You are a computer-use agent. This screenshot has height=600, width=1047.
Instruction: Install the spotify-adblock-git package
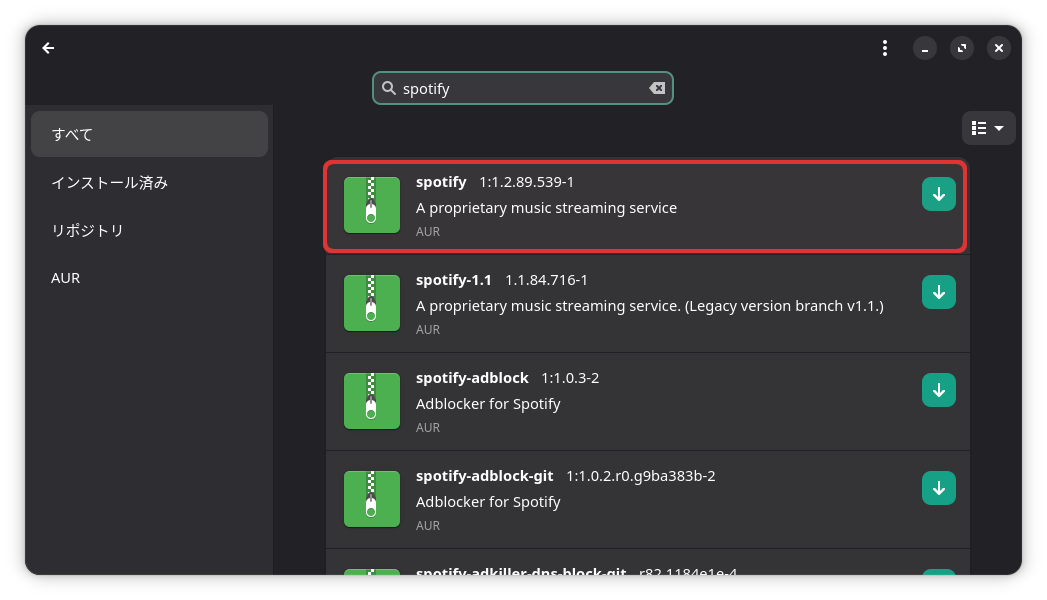(x=939, y=489)
